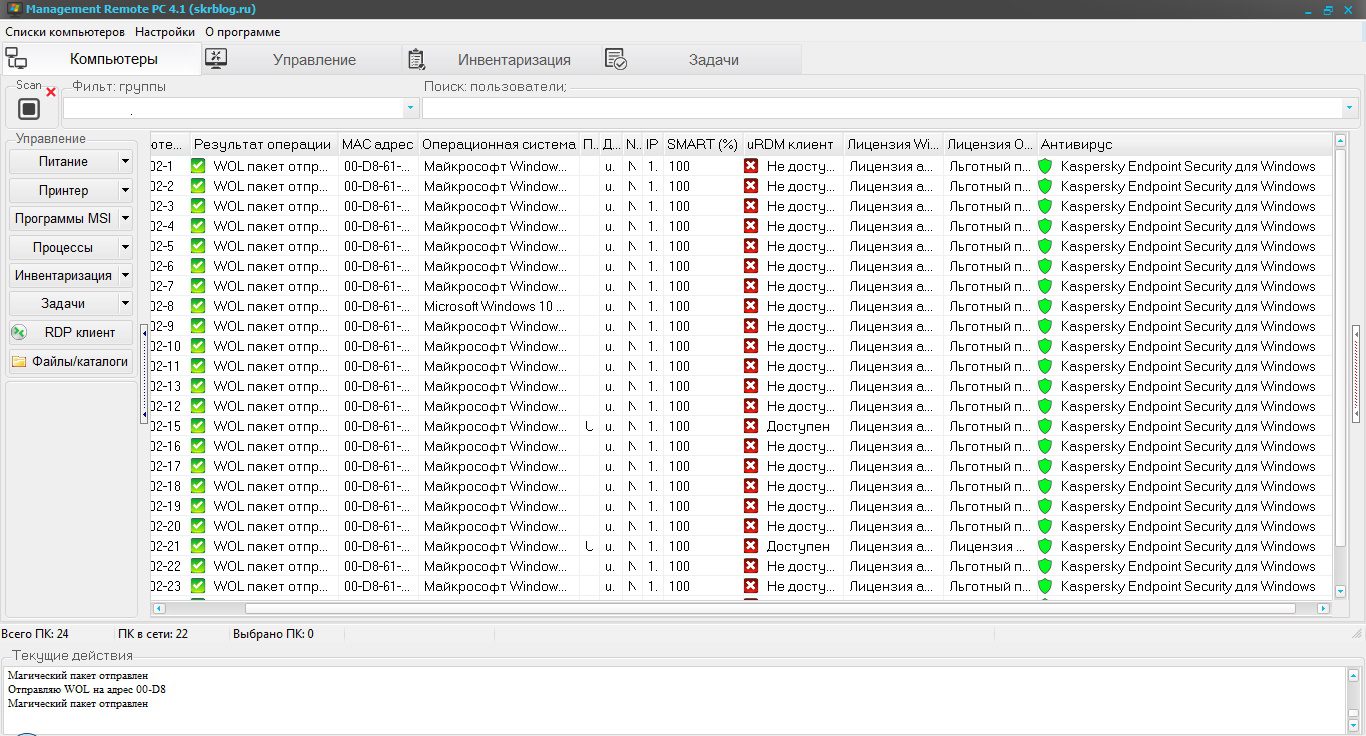Click the Отправляю WOL на адрес log line

click(x=87, y=689)
